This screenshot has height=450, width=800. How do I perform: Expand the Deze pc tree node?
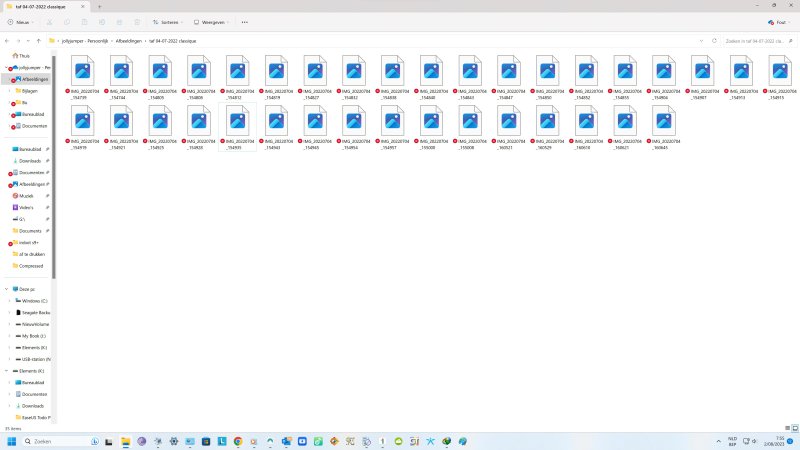pos(9,289)
